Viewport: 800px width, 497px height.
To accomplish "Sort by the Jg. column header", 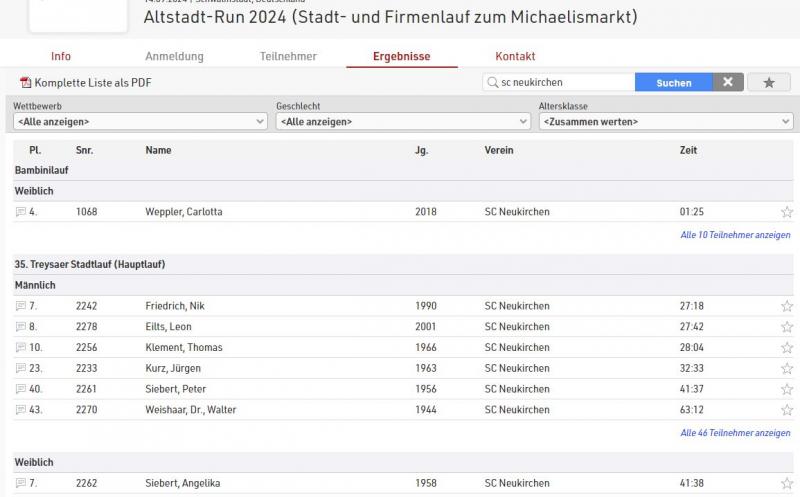I will [x=421, y=151].
